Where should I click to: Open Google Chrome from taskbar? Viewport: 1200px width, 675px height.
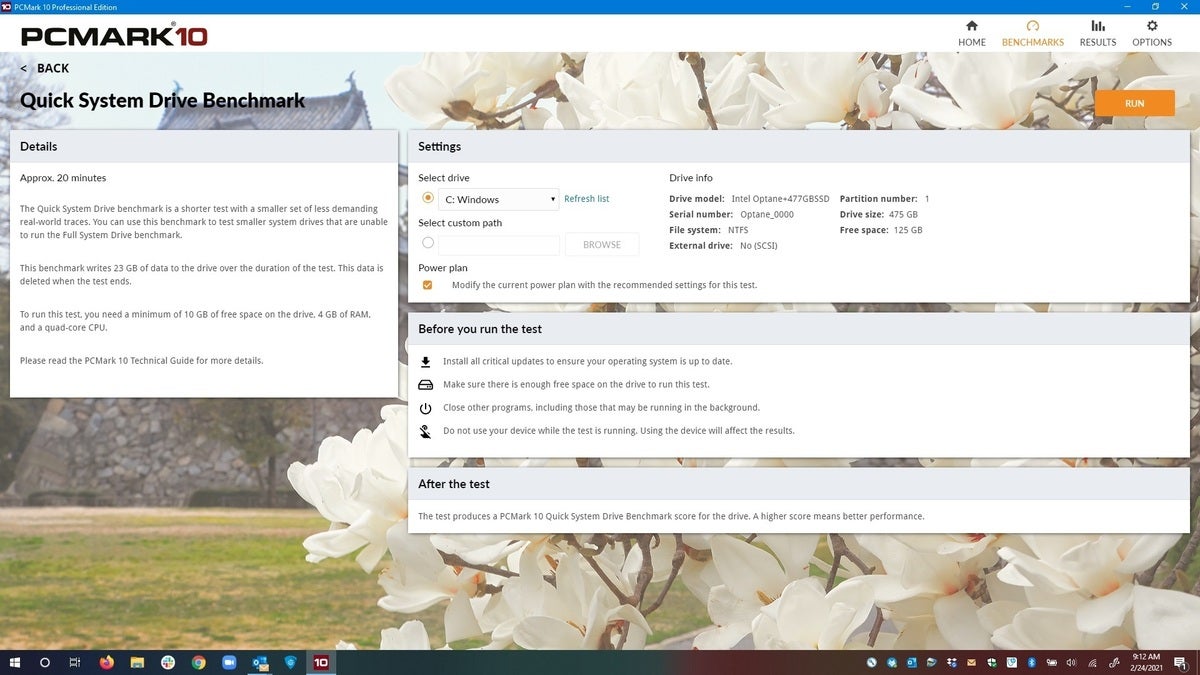click(x=198, y=662)
